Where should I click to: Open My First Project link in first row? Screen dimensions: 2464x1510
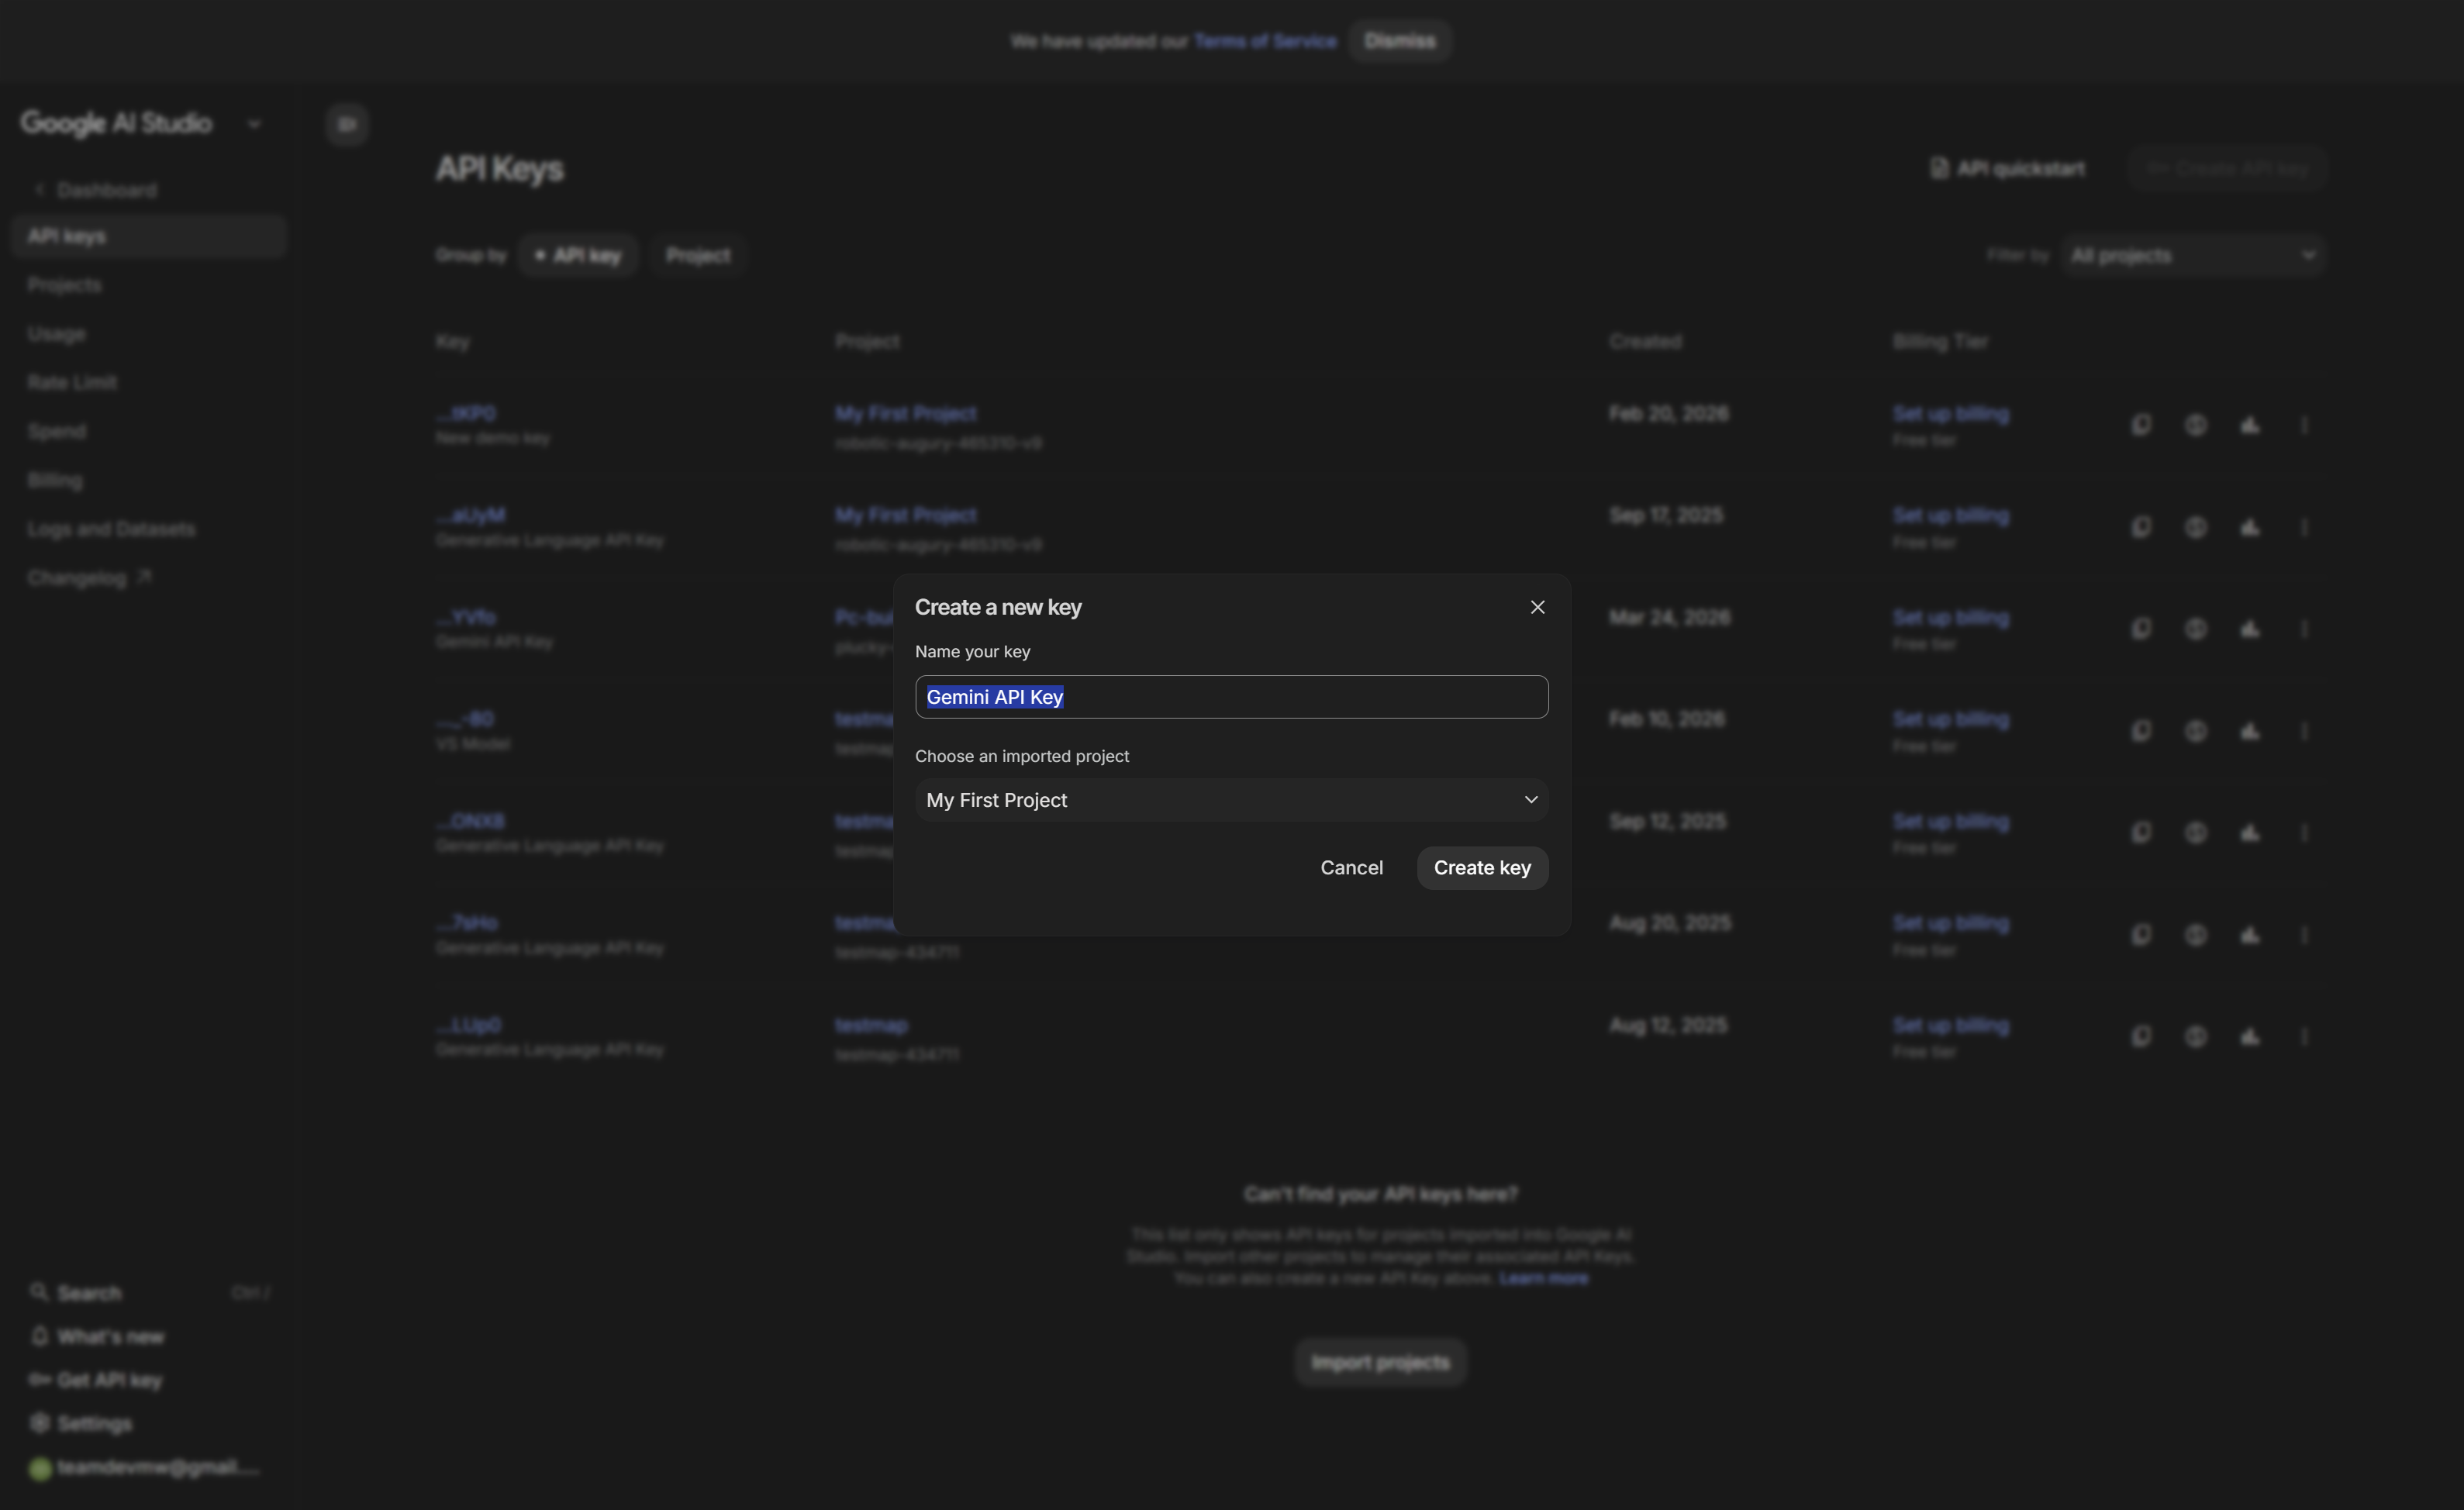pyautogui.click(x=905, y=414)
